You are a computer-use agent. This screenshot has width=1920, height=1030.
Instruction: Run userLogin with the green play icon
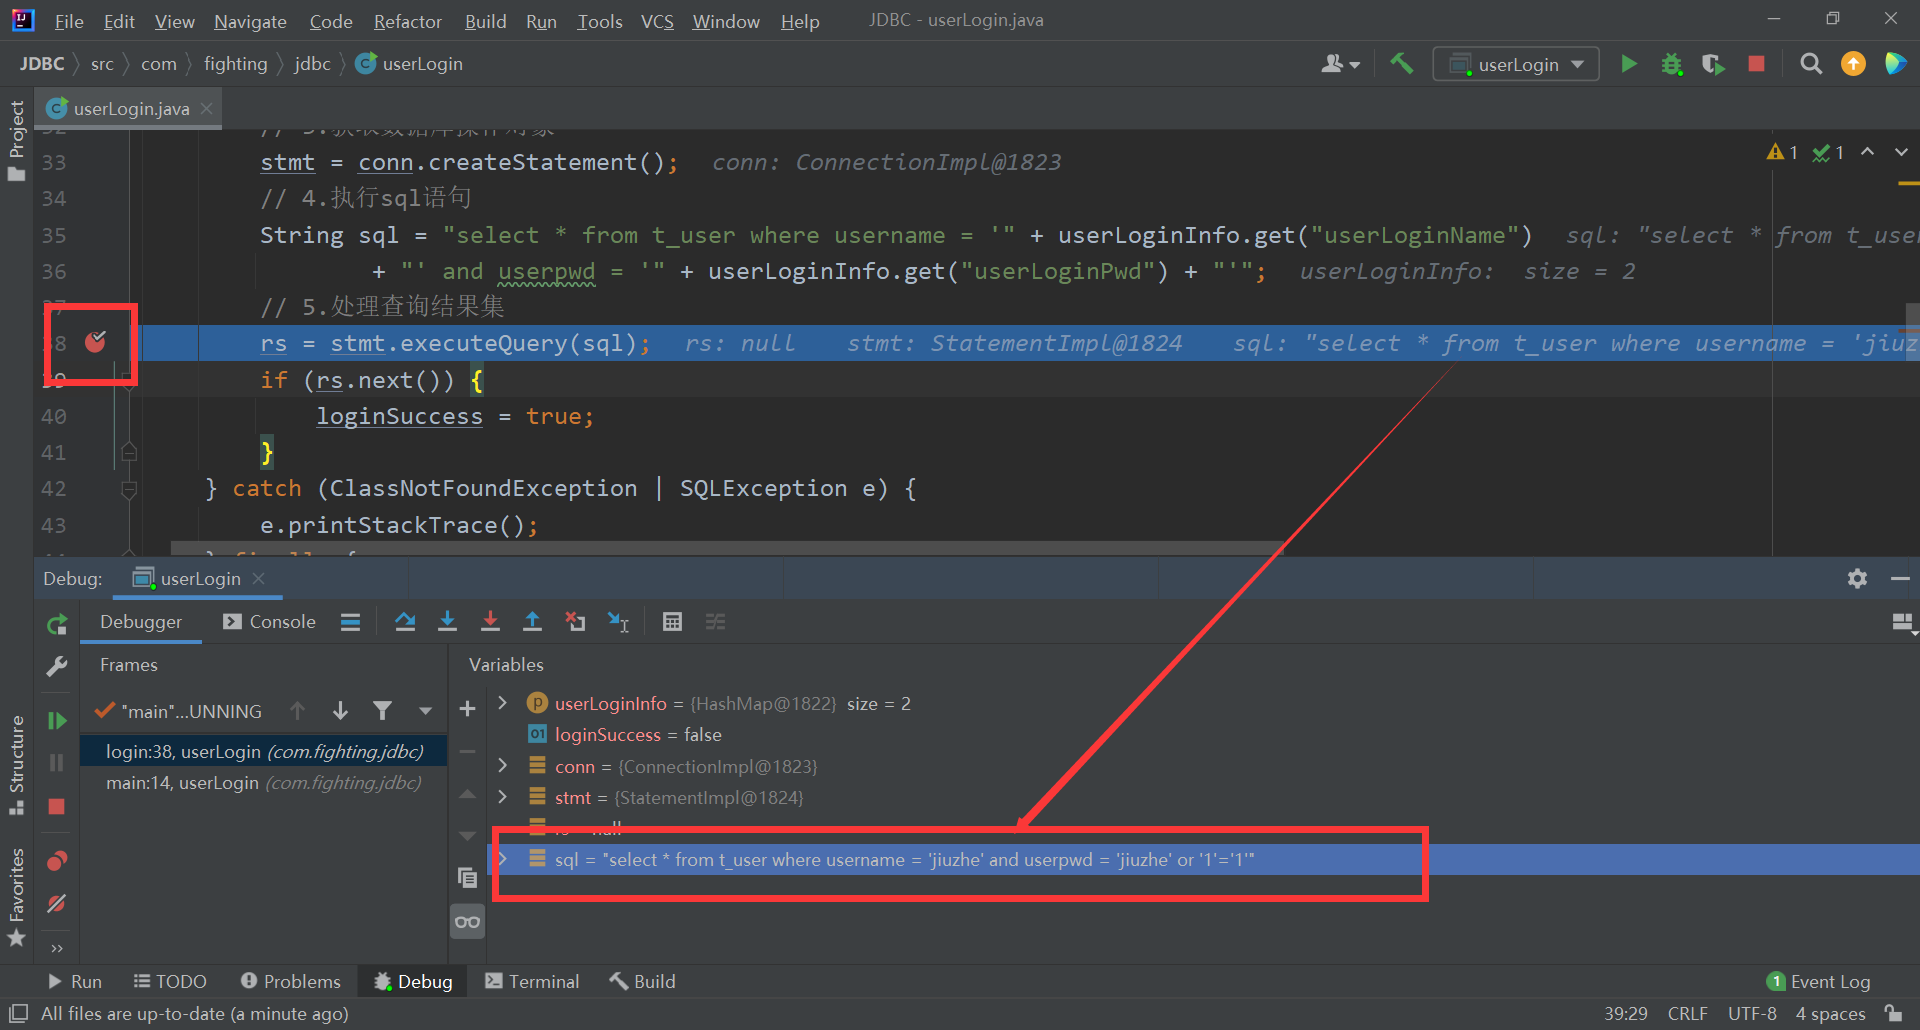pos(1629,64)
